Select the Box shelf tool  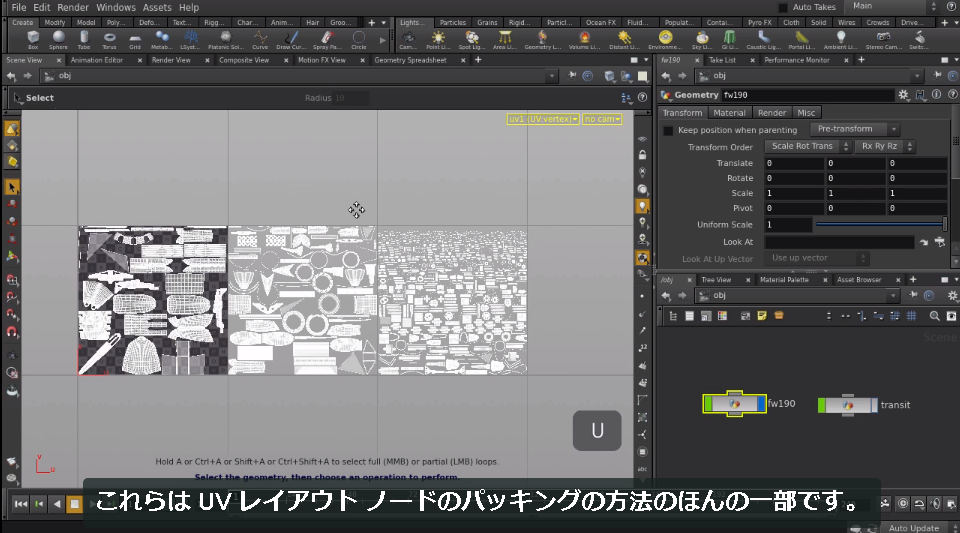click(33, 40)
